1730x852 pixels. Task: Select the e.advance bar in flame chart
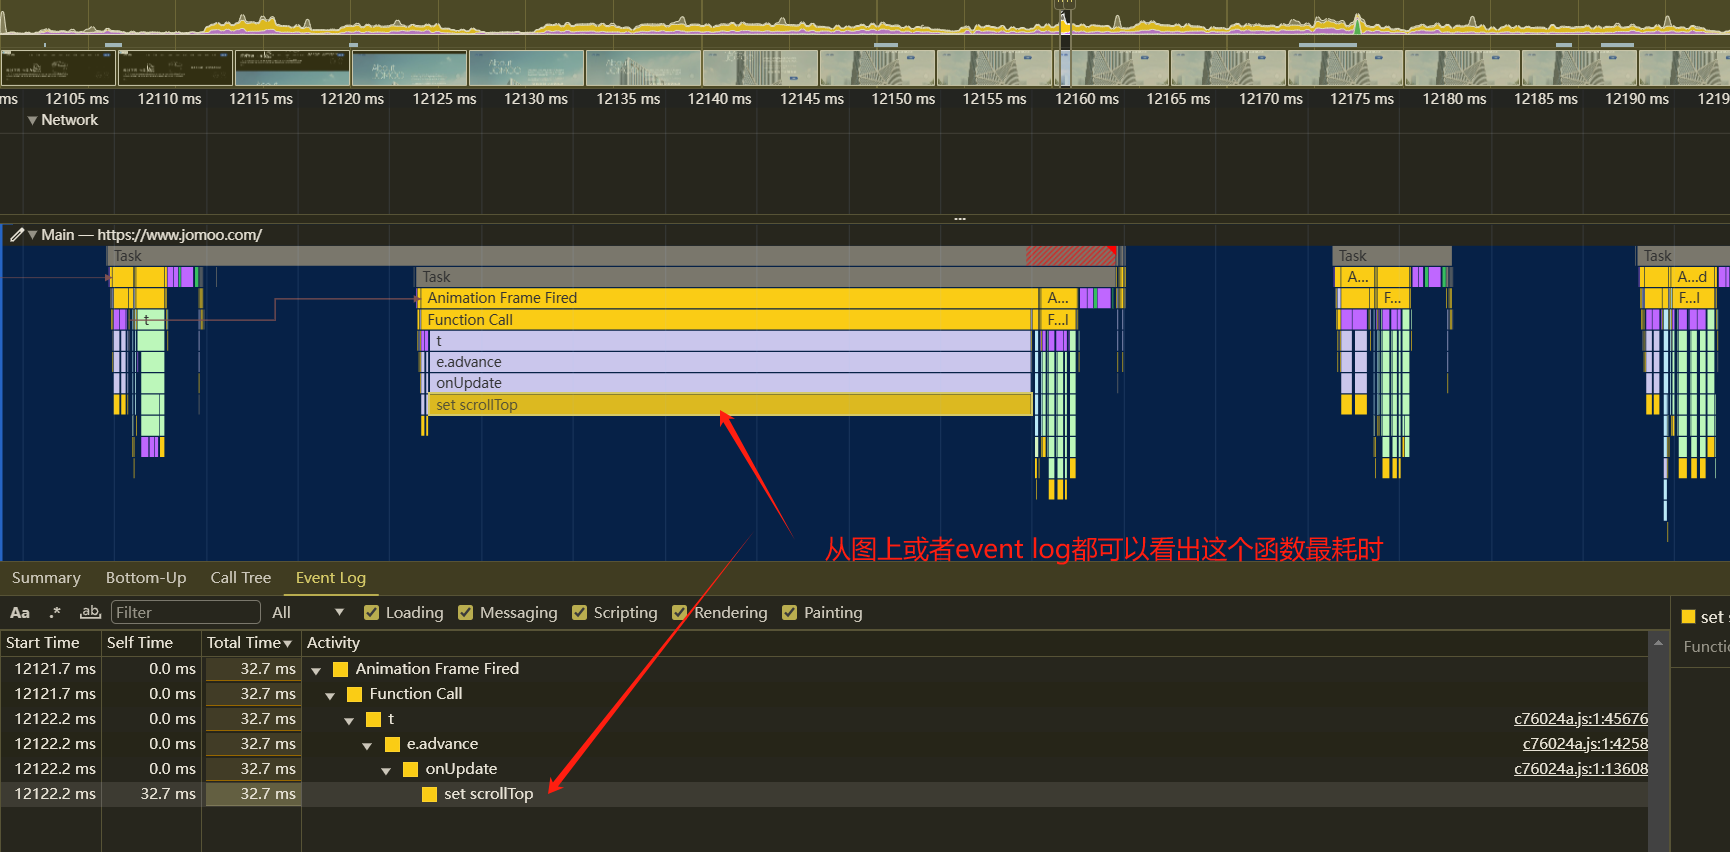click(x=730, y=363)
